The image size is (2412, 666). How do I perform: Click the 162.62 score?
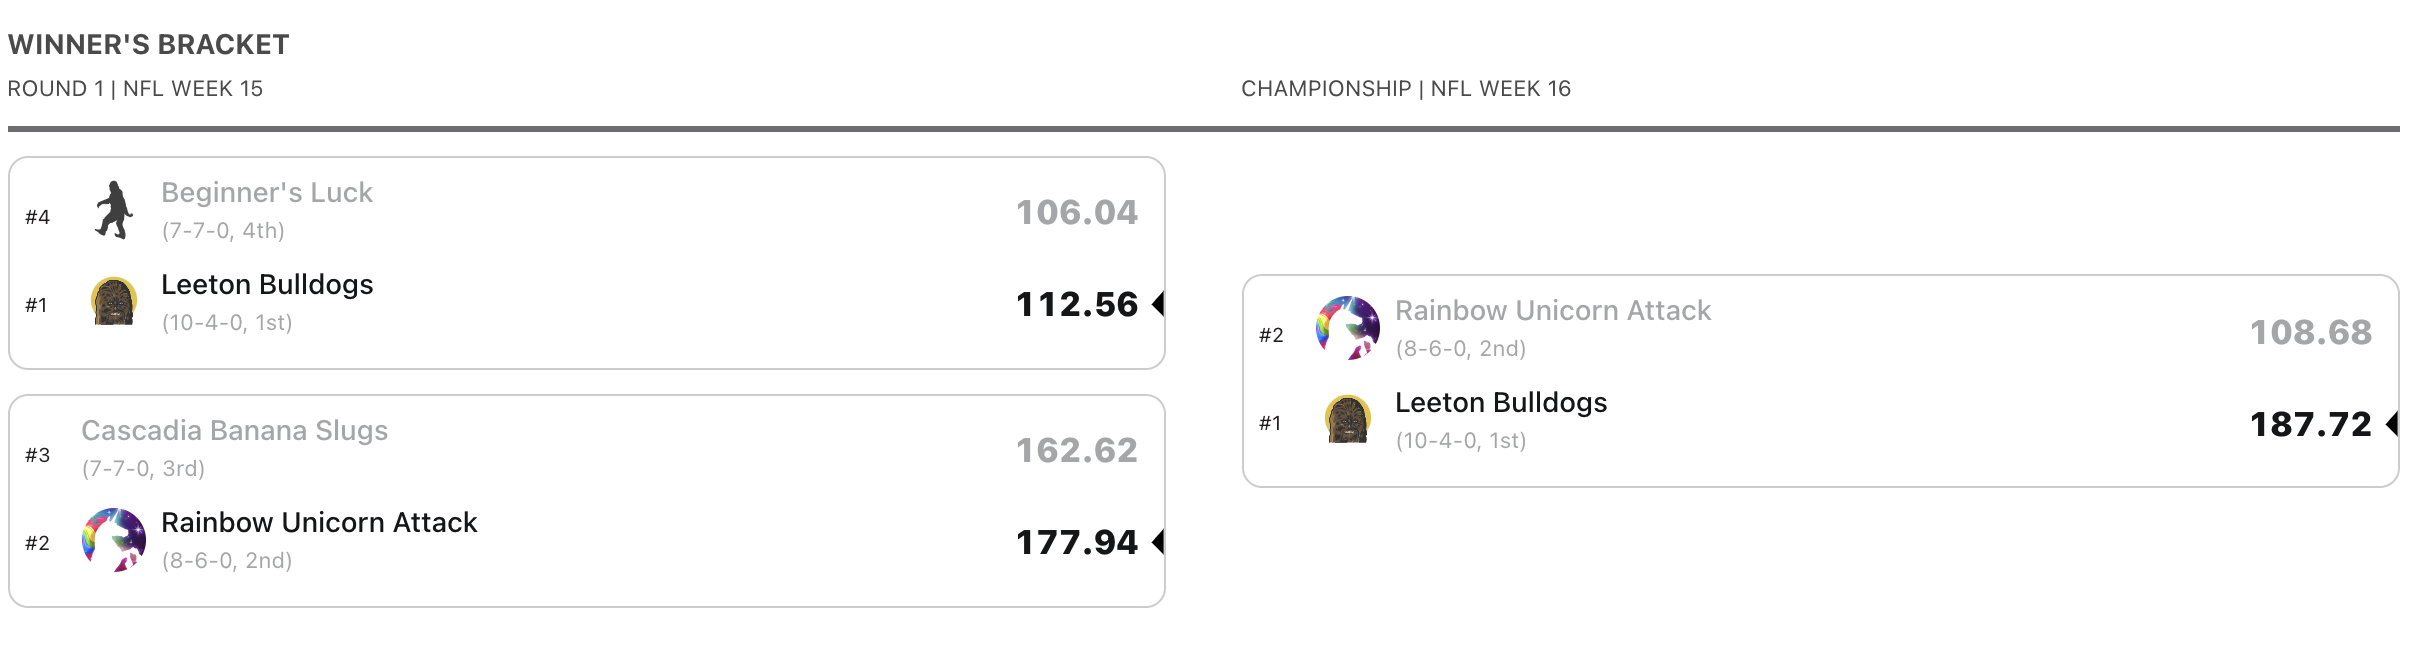[x=1077, y=450]
